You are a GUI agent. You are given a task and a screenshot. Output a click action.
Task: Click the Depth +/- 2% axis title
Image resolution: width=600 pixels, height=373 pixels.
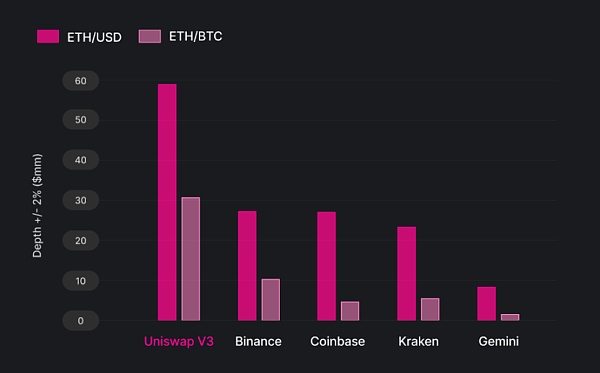point(37,205)
